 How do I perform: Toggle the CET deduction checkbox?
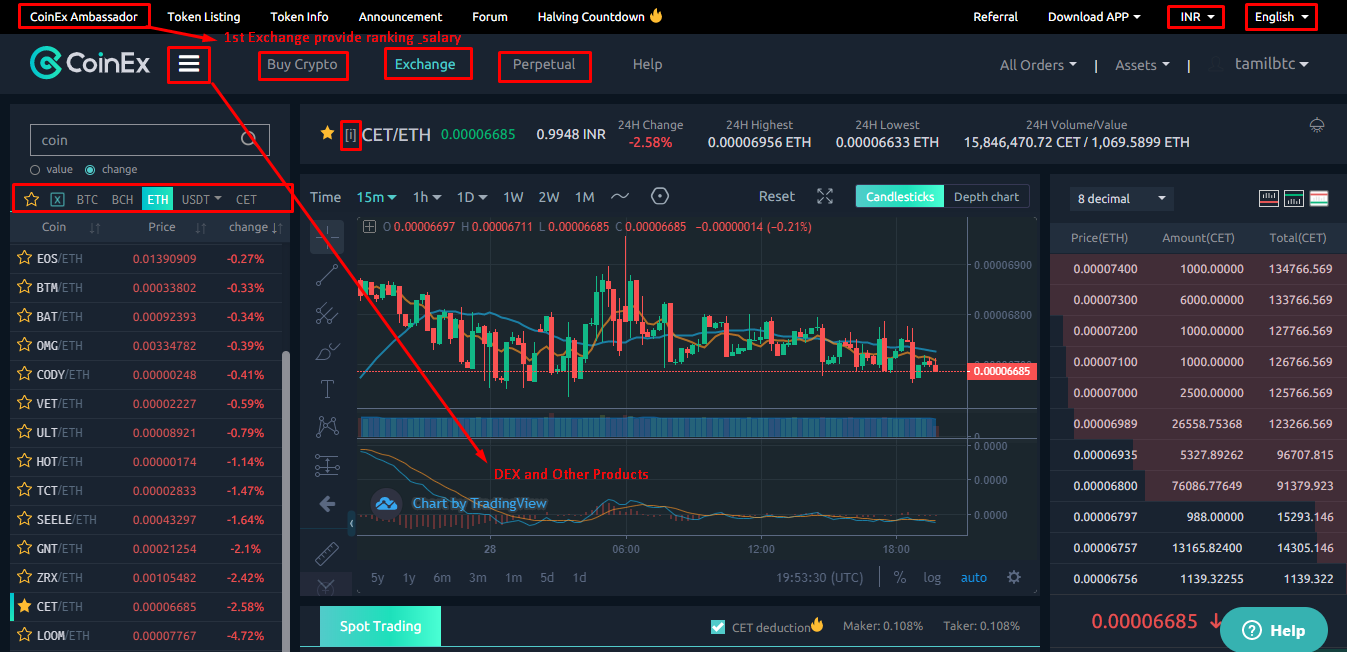tap(717, 627)
